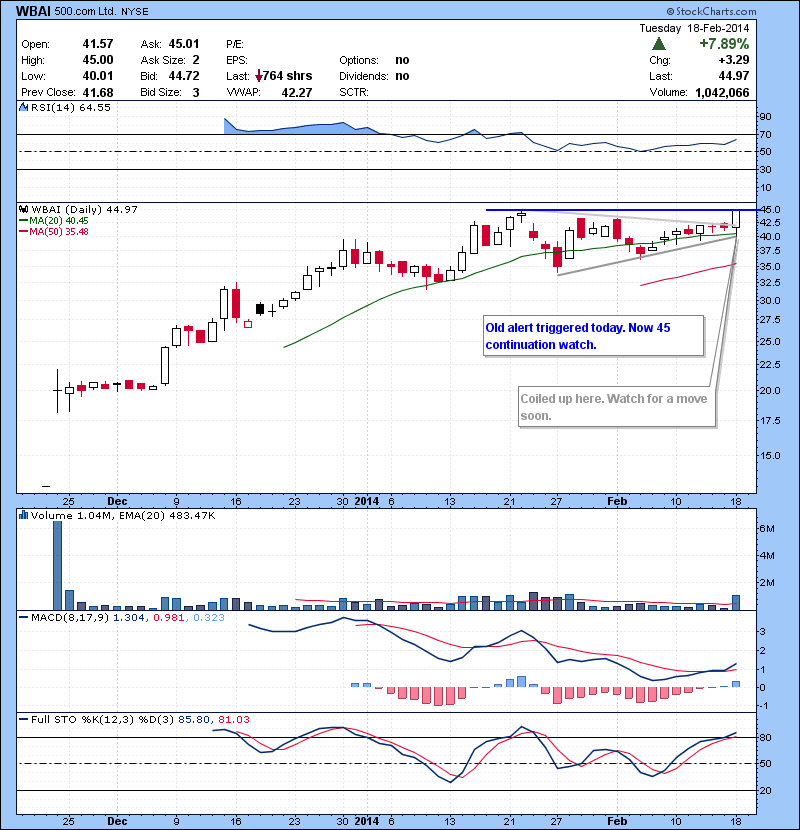Click the Ask price 45.01
This screenshot has height=830, width=800.
pos(184,44)
